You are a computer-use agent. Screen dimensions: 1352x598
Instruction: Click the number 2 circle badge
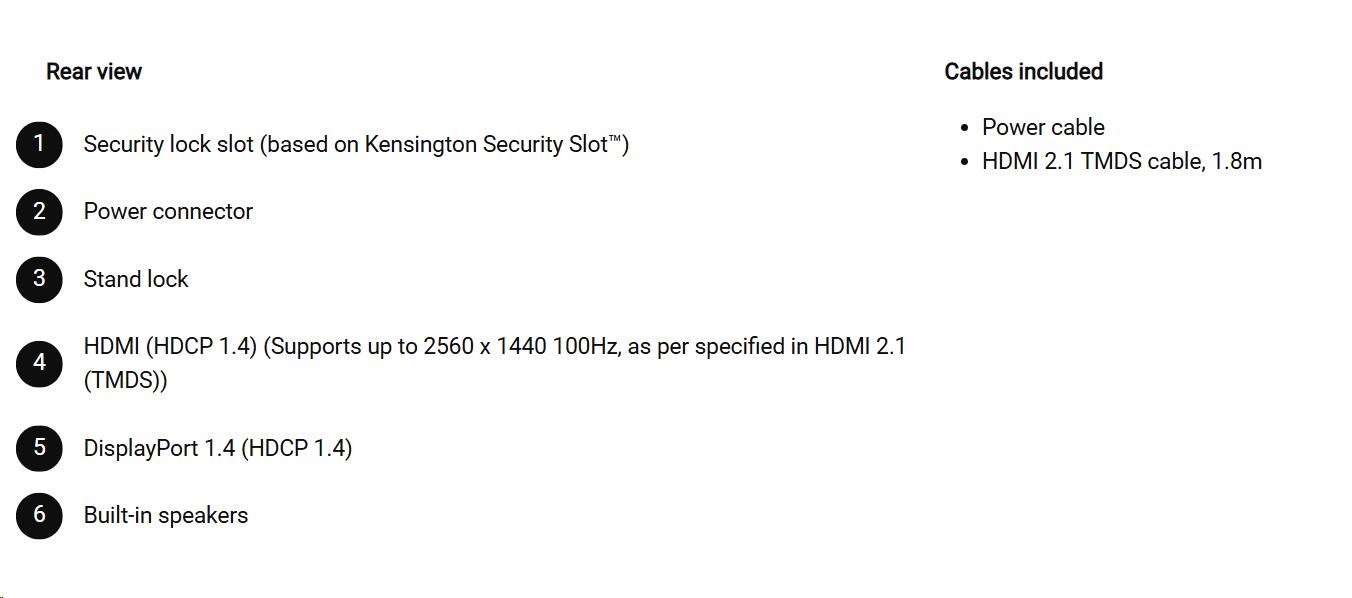39,211
